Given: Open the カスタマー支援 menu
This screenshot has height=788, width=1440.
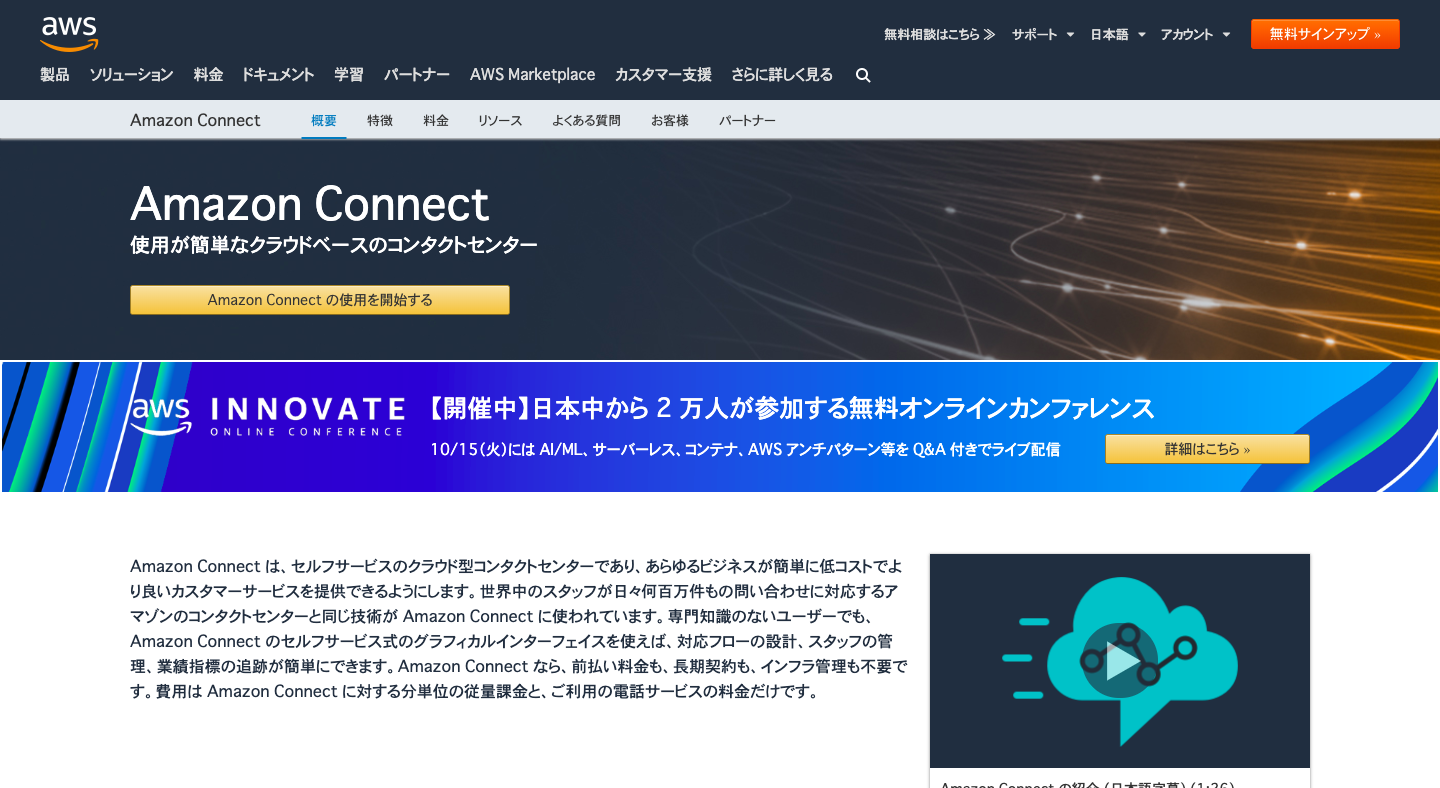Looking at the screenshot, I should 663,75.
